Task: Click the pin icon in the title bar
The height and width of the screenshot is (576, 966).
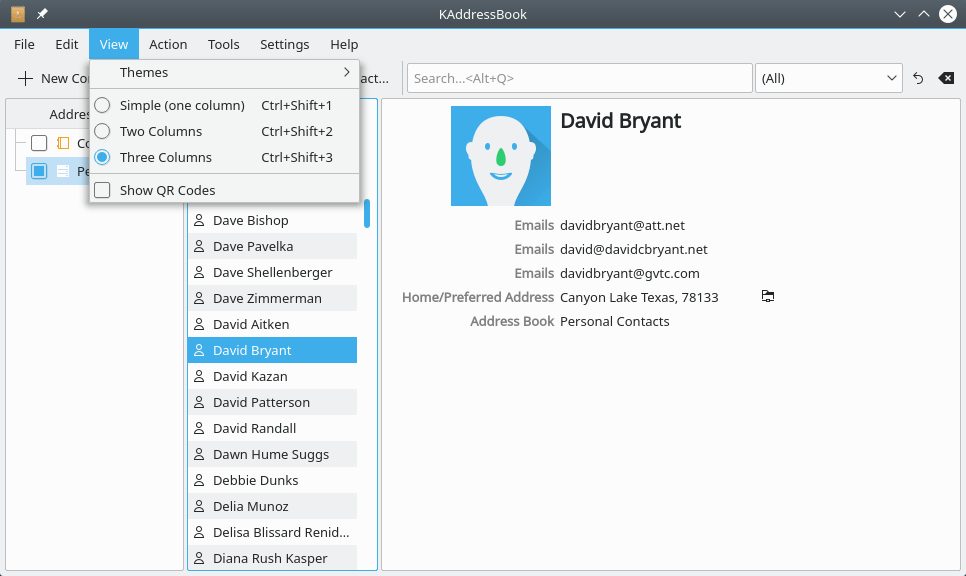Action: 42,14
